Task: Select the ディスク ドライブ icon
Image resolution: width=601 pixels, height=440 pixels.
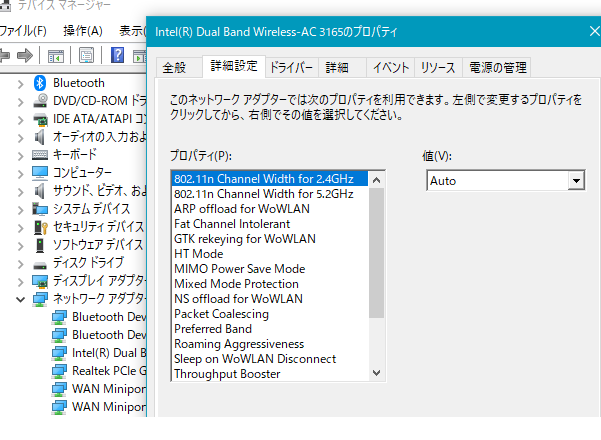Action: (x=40, y=264)
